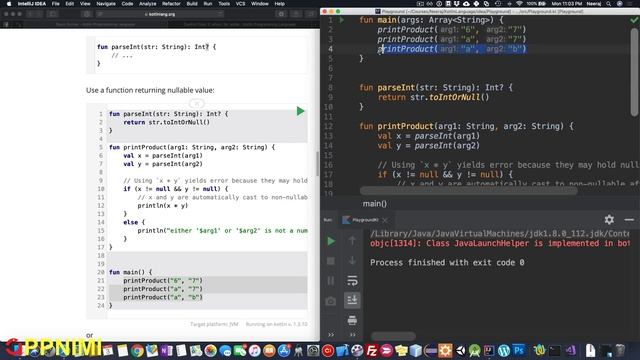Click the green inspection checkmark in the editor
Image resolution: width=640 pixels, height=360 pixels.
634,19
